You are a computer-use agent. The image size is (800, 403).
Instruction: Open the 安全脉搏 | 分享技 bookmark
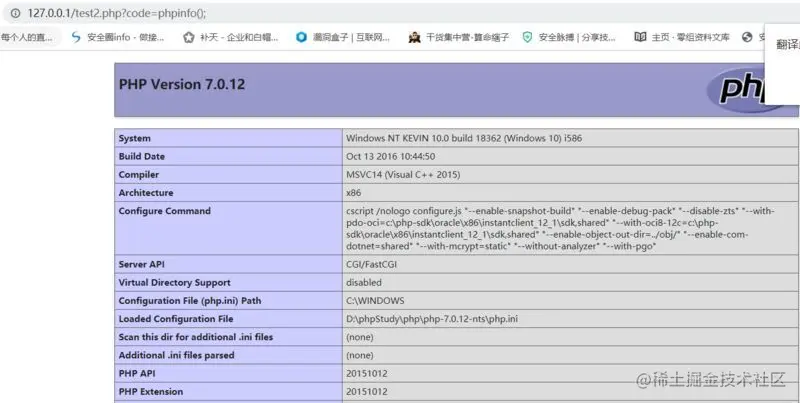[x=569, y=37]
